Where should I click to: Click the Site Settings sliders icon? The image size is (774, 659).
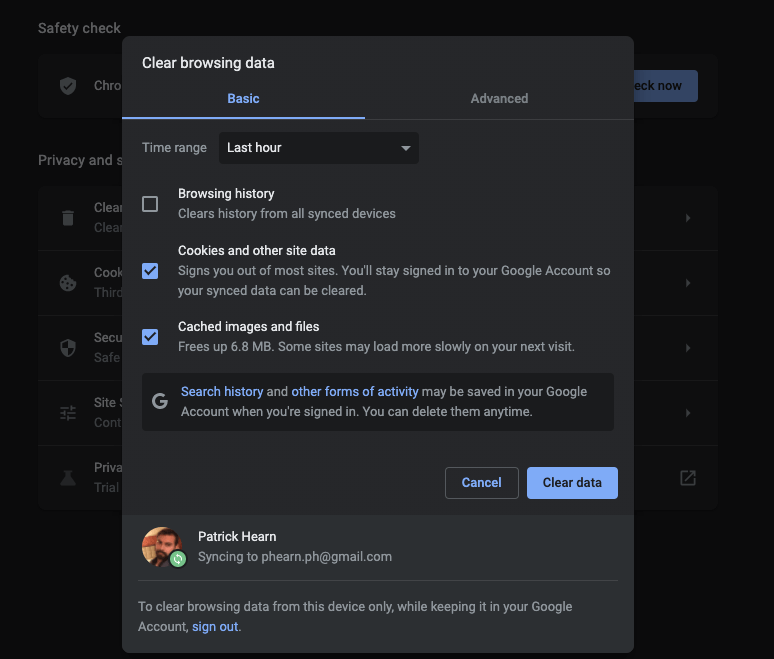68,413
